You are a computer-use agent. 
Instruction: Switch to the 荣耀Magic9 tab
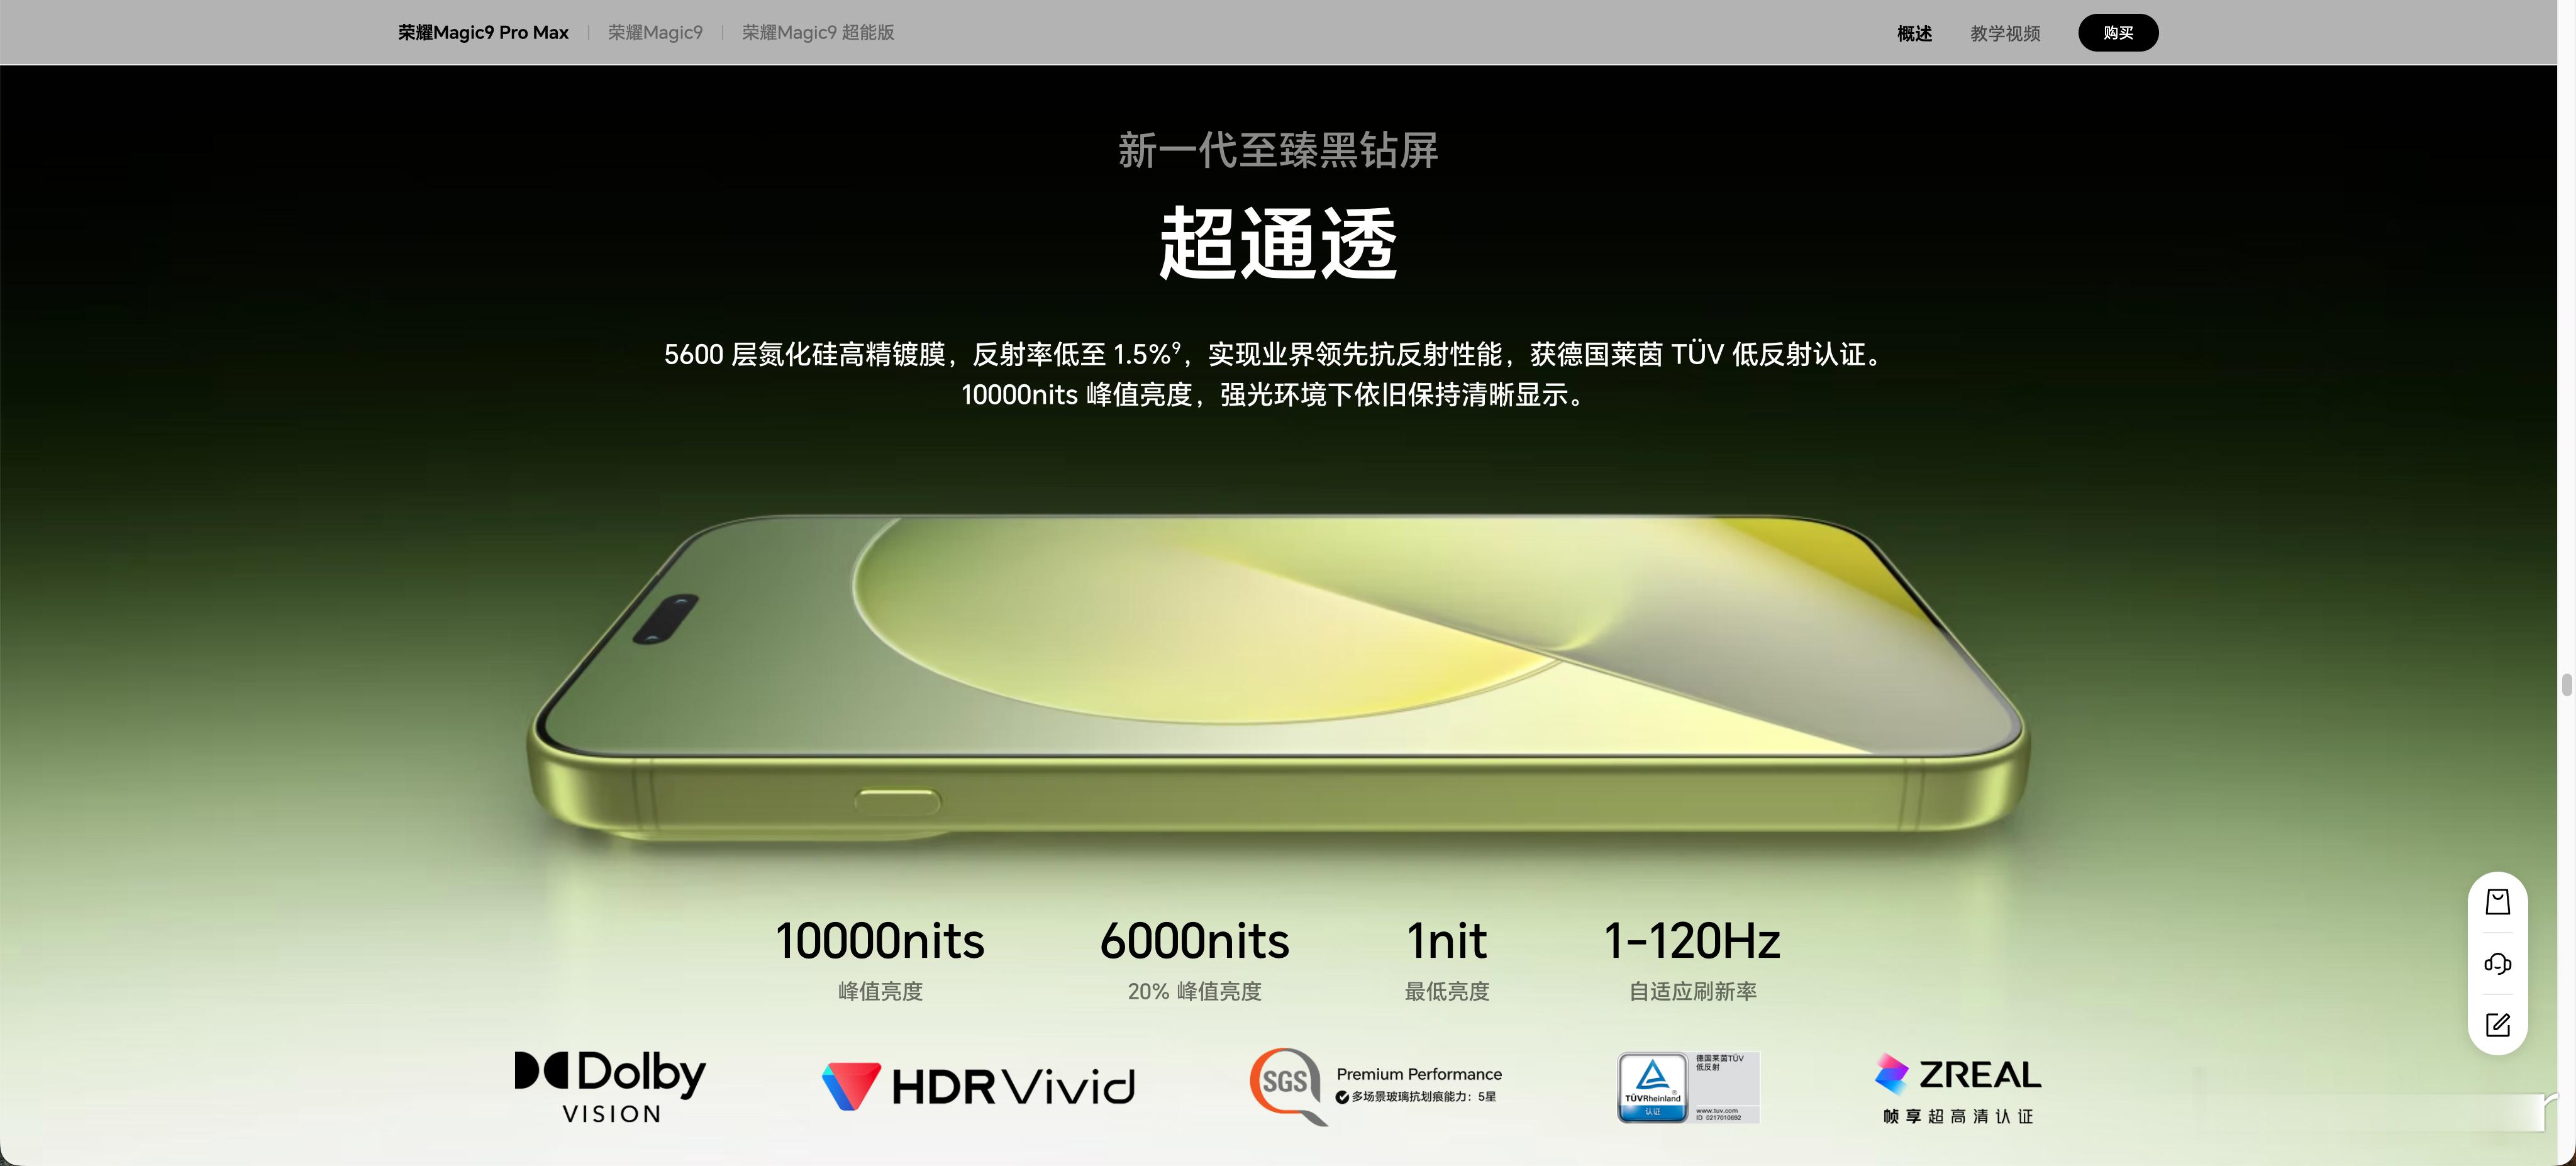[x=655, y=32]
